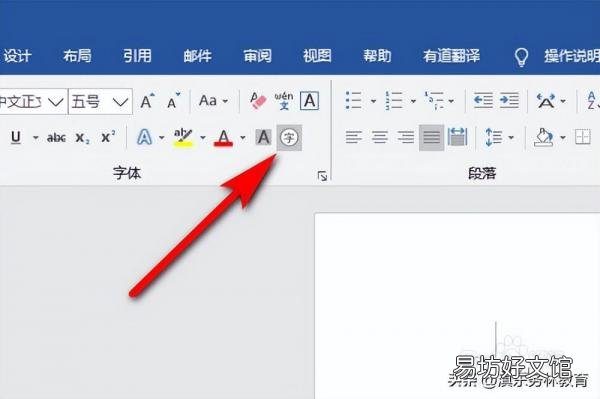Select the phonetic guide wén icon
The height and width of the screenshot is (399, 600).
click(x=284, y=101)
